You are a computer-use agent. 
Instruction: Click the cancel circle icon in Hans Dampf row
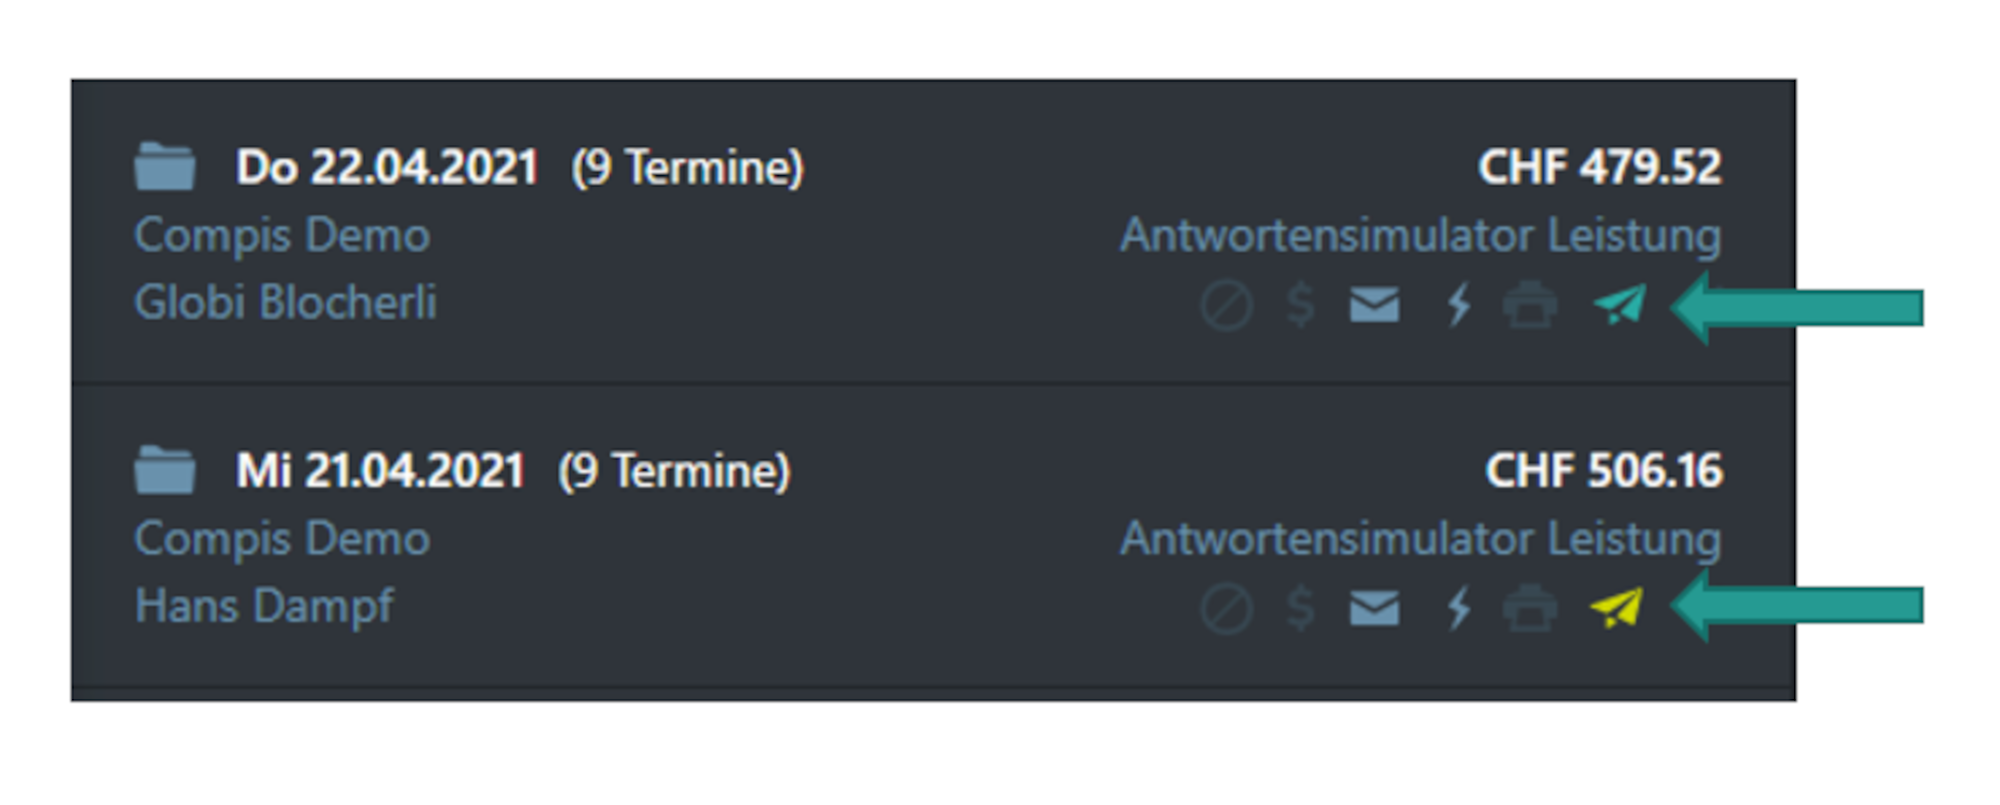coord(1226,608)
